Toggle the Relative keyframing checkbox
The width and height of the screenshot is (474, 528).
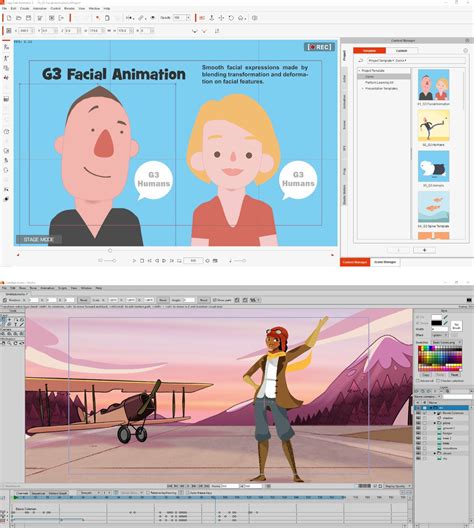[148, 493]
